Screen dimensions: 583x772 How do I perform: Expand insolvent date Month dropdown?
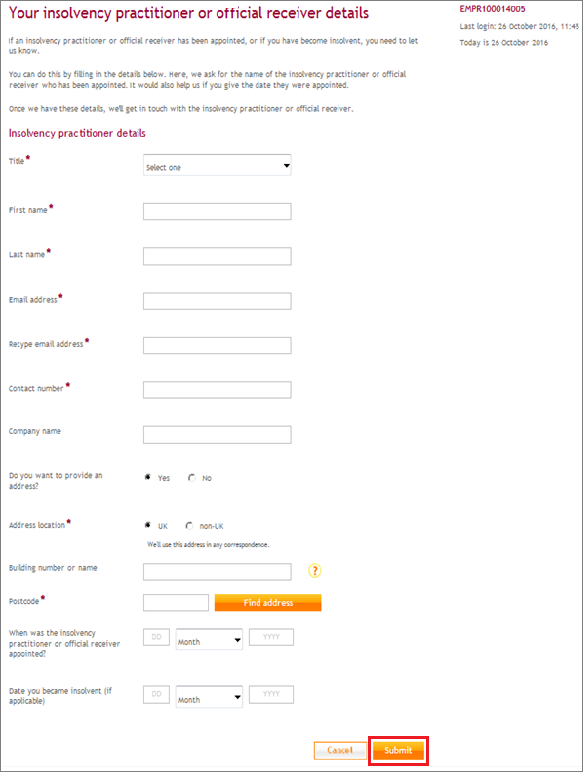[x=209, y=697]
